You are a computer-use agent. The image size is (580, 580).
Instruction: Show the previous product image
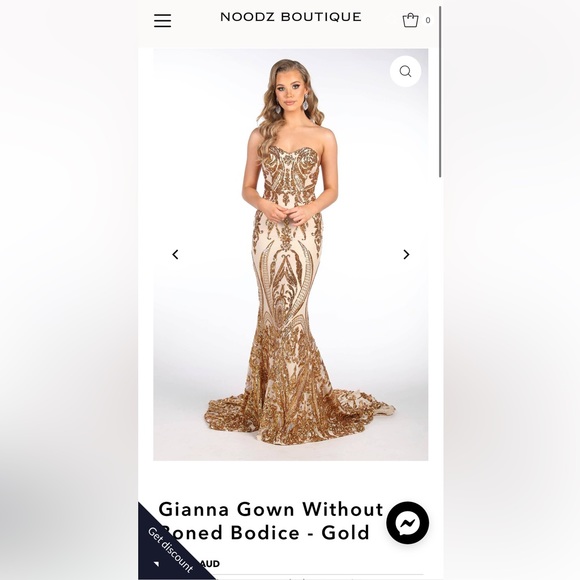click(x=175, y=254)
